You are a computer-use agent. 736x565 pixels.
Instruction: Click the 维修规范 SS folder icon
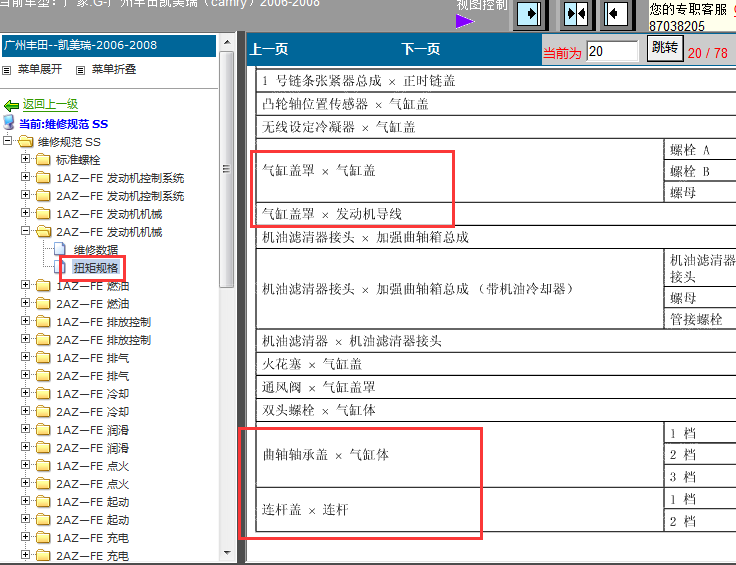26,141
